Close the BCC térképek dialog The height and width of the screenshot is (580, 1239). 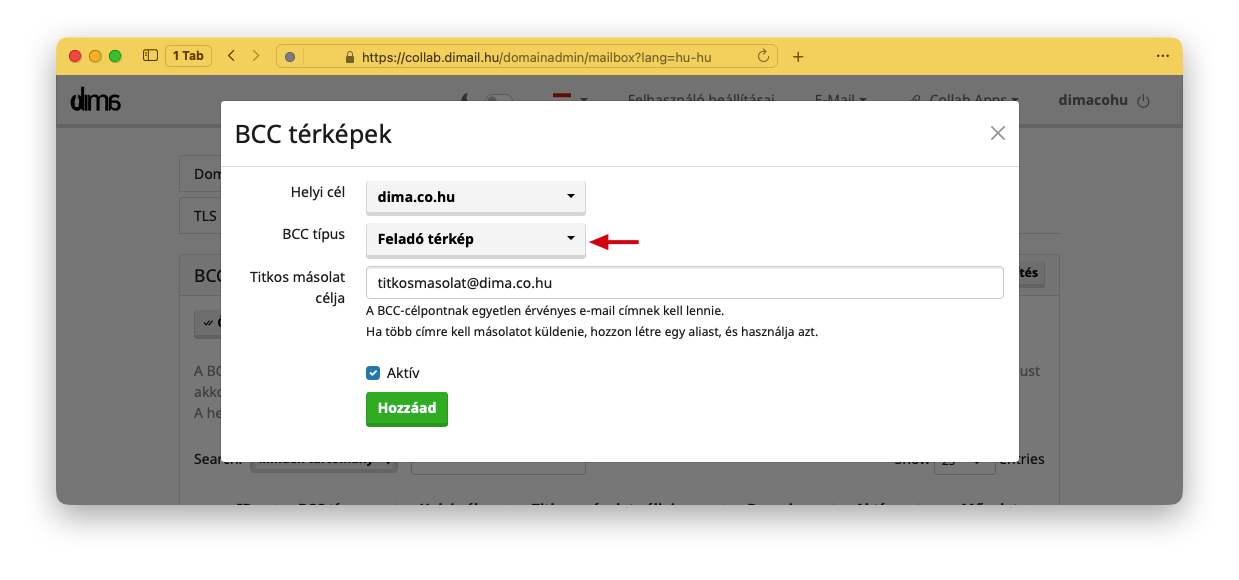pyautogui.click(x=997, y=133)
